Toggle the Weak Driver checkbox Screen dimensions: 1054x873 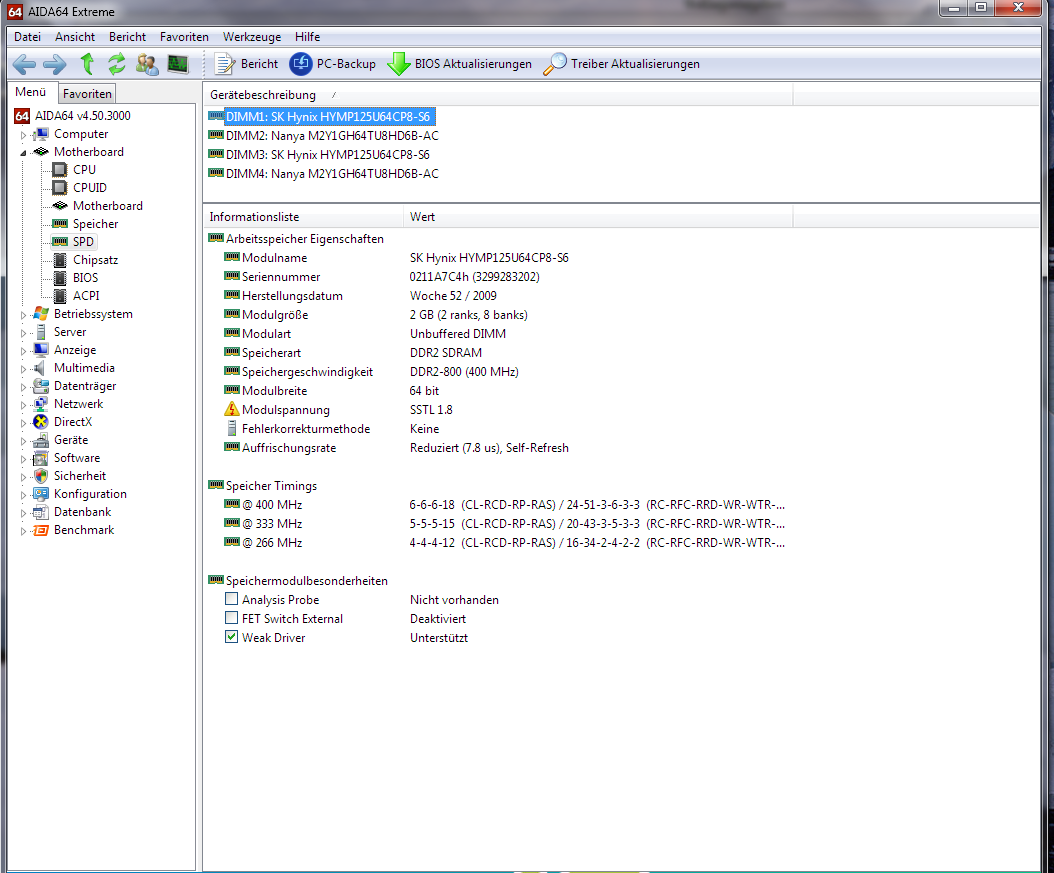231,637
